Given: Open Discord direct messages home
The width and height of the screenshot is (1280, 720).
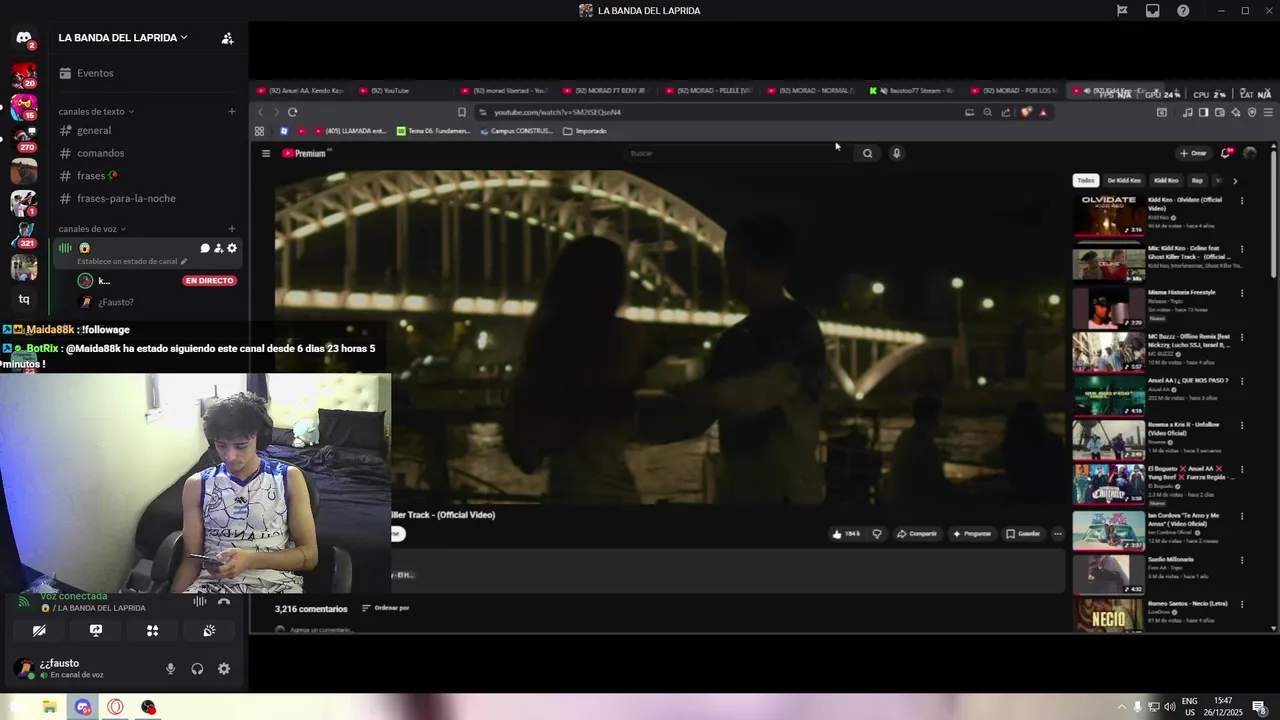Looking at the screenshot, I should tap(24, 38).
